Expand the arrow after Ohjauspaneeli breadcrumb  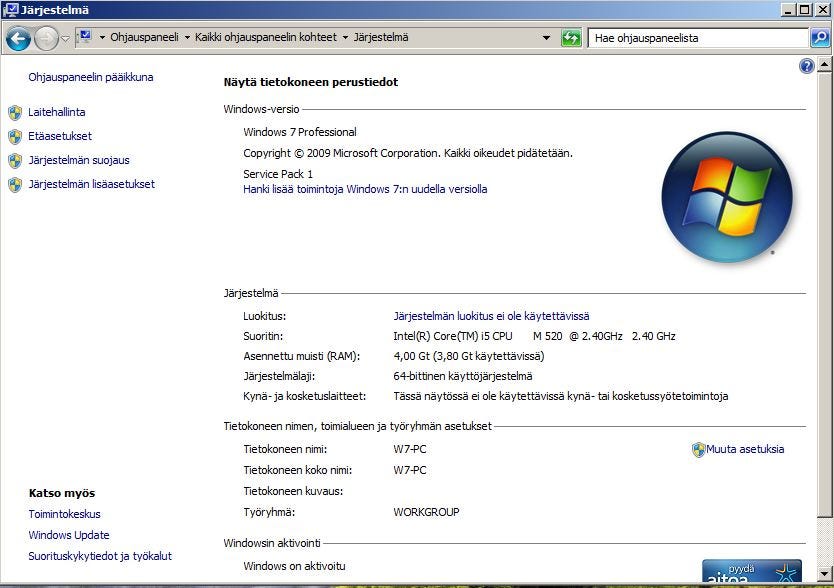point(187,38)
